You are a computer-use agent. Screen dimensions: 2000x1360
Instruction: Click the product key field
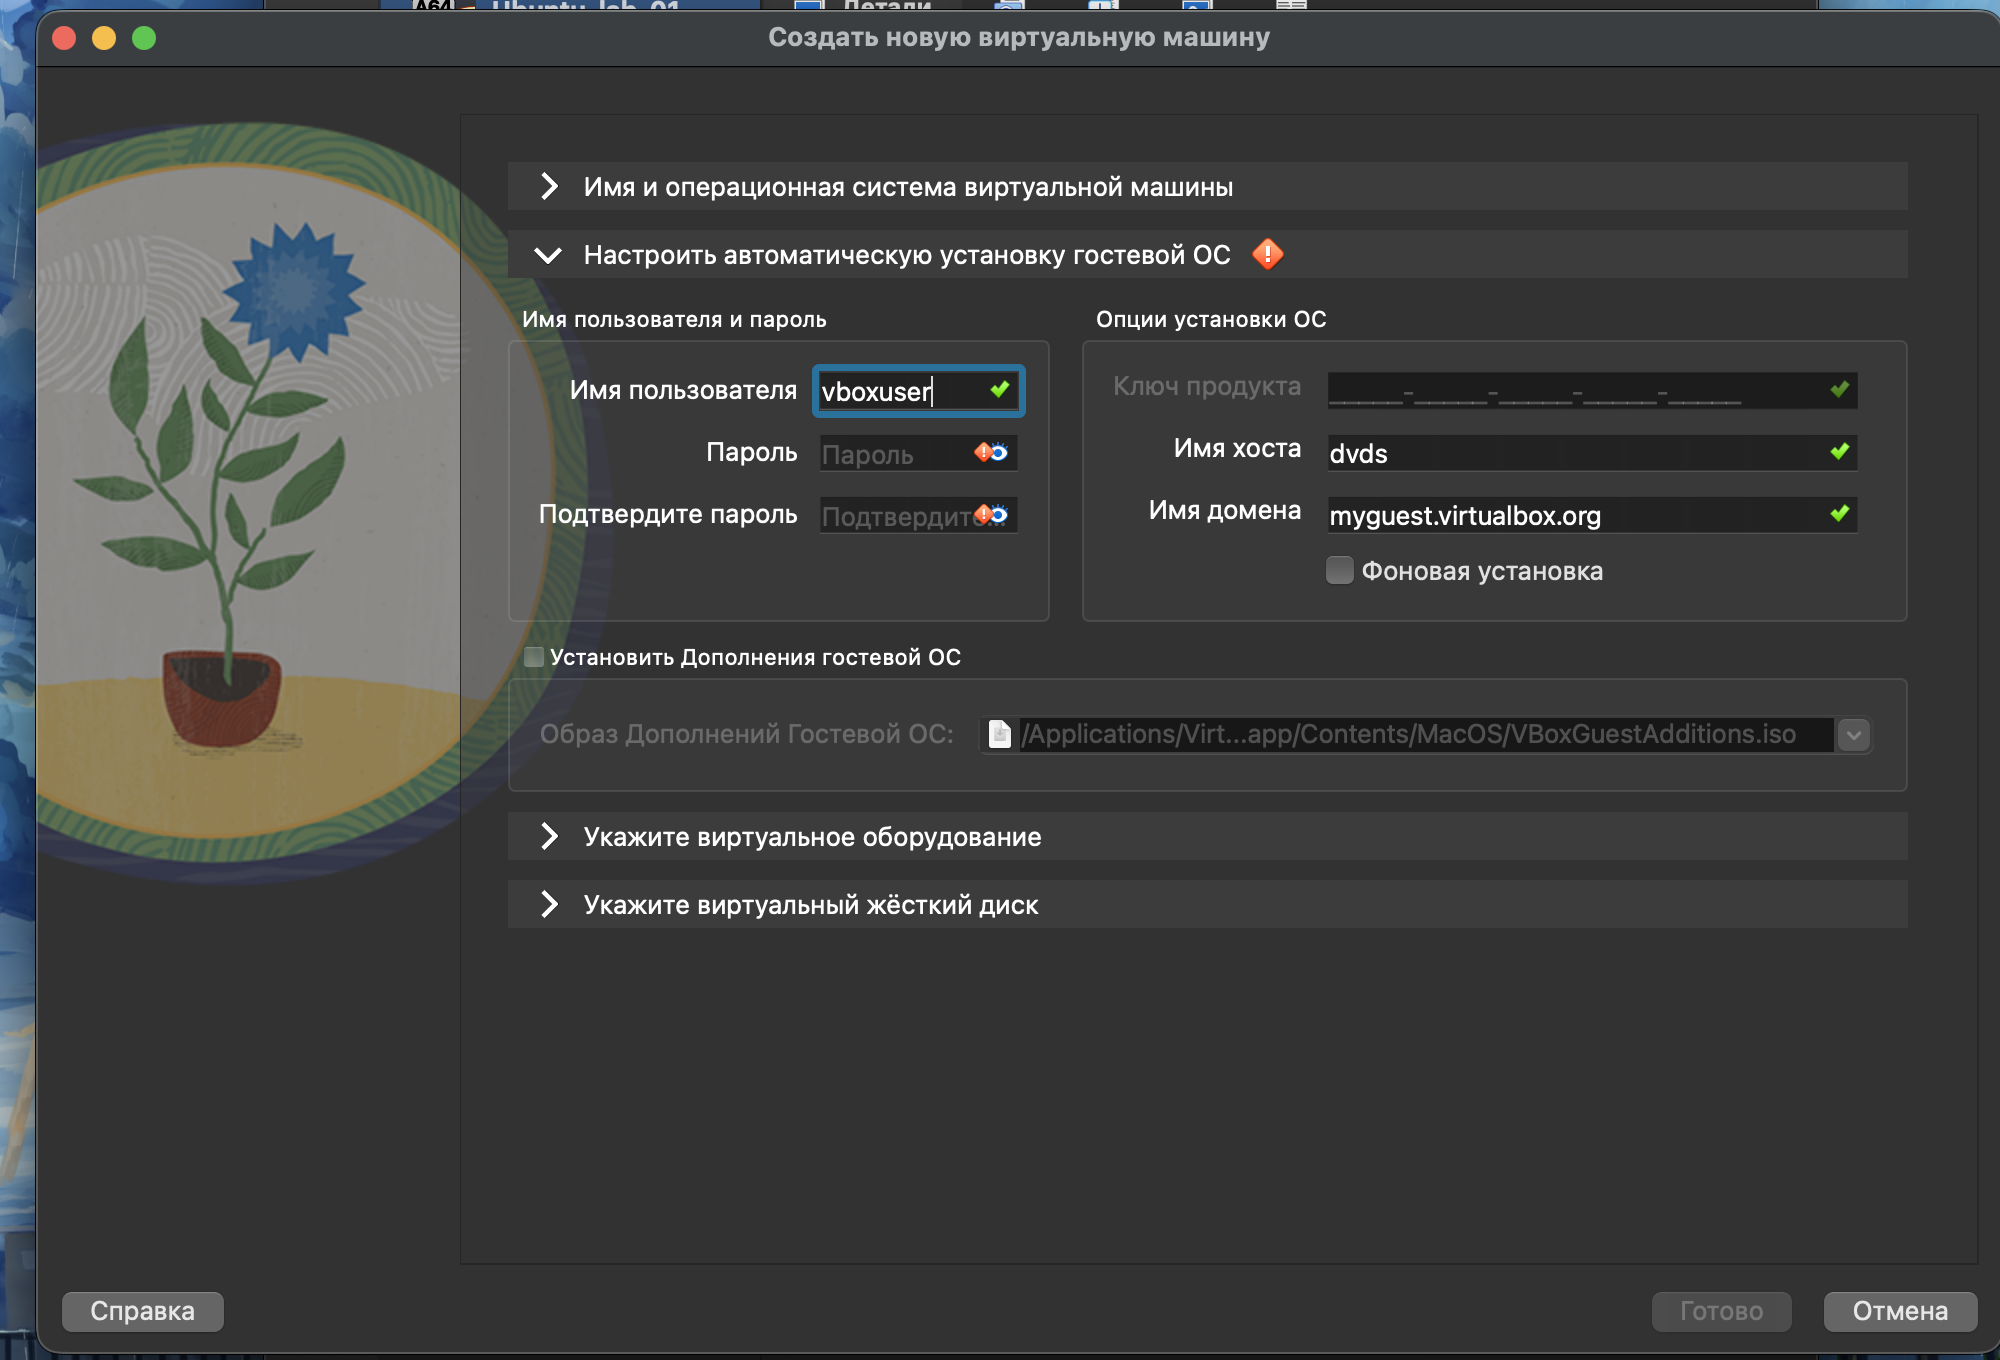pos(1592,390)
